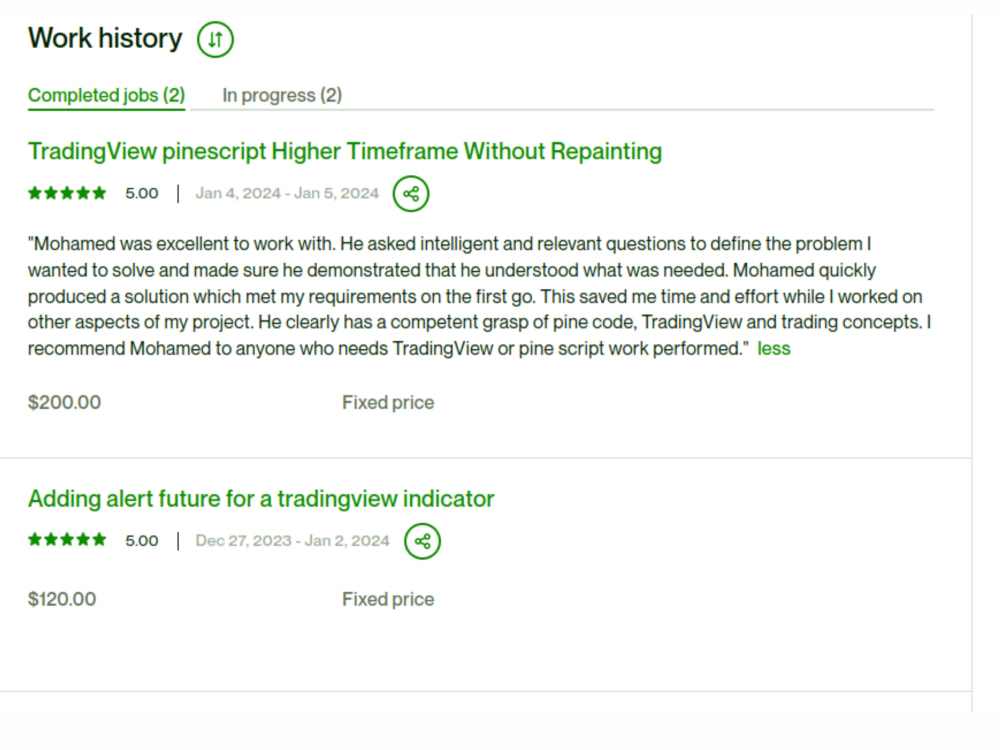Image resolution: width=1000 pixels, height=750 pixels.
Task: Select the $200.00 price label
Action: 64,402
